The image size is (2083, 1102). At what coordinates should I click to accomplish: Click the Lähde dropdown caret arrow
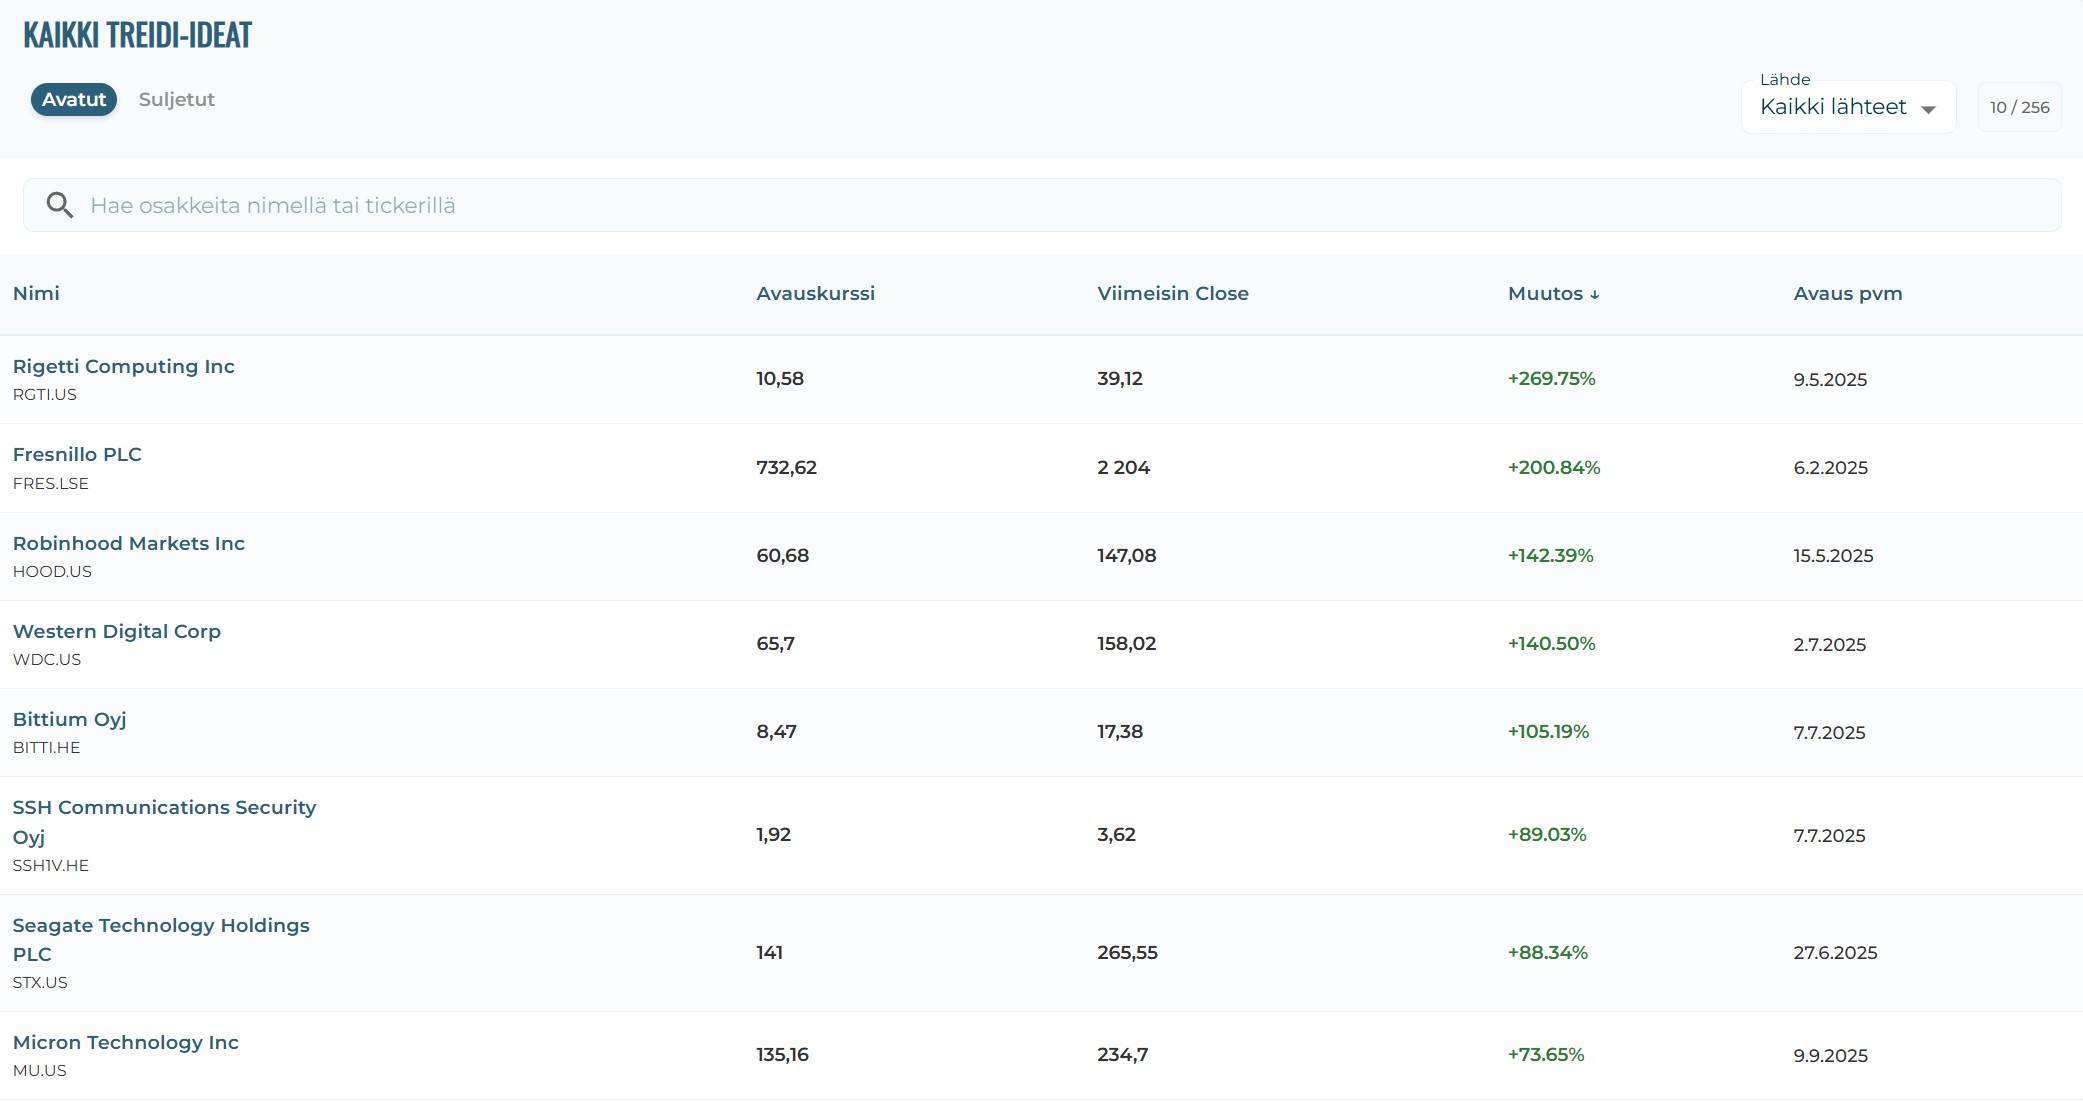[1929, 109]
